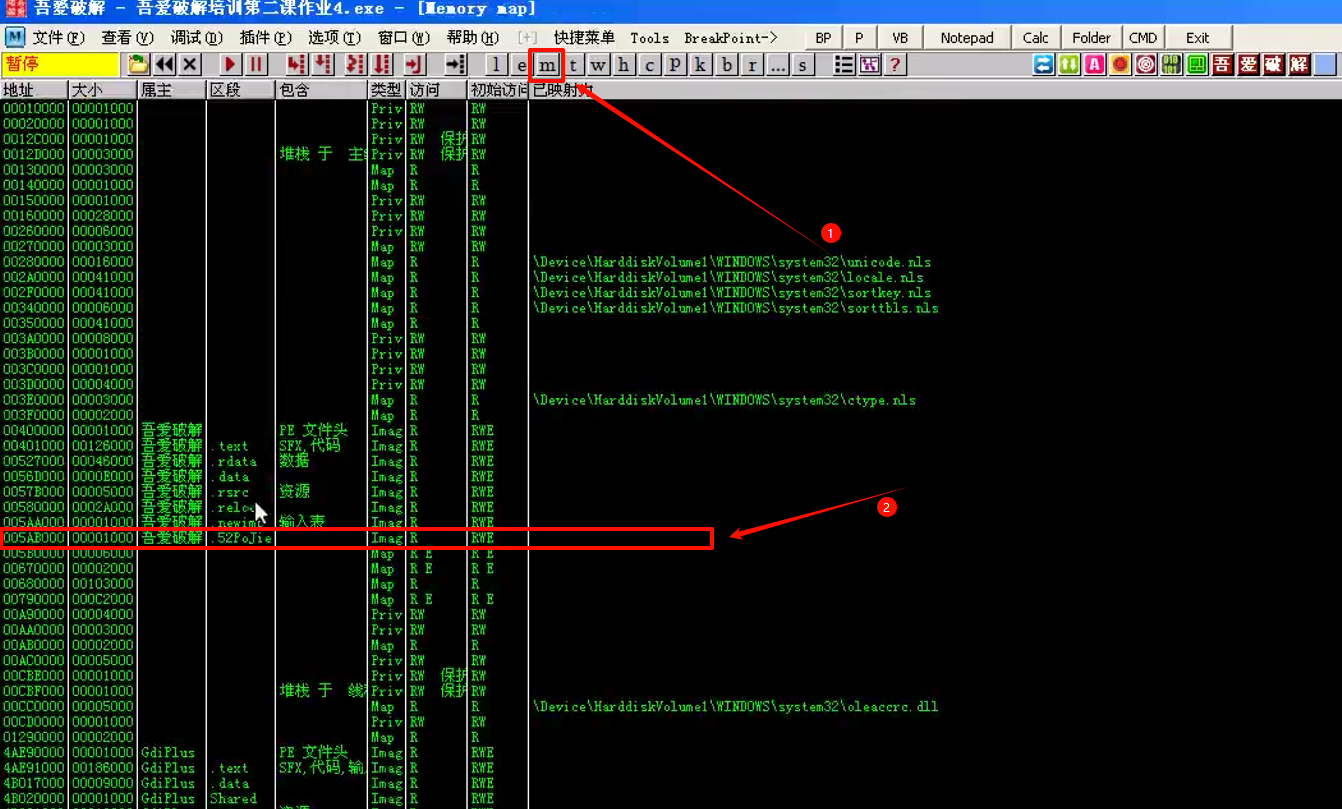The width and height of the screenshot is (1342, 809).
Task: Click the Exit button
Action: point(1197,38)
